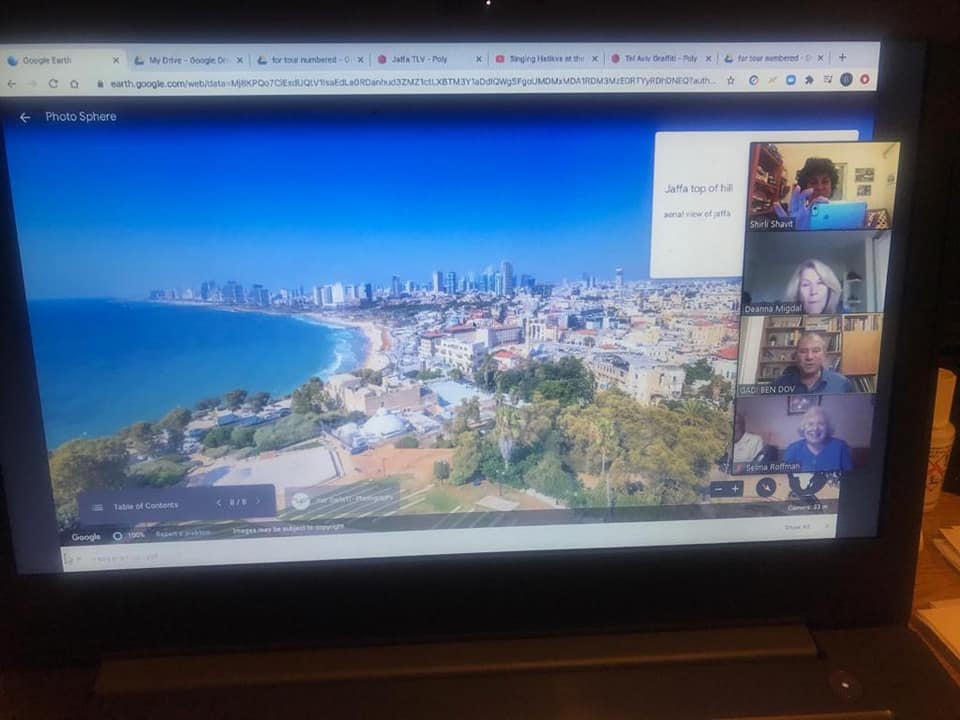Close the Tel Aviv Graffiti tab
This screenshot has width=960, height=720.
(708, 59)
